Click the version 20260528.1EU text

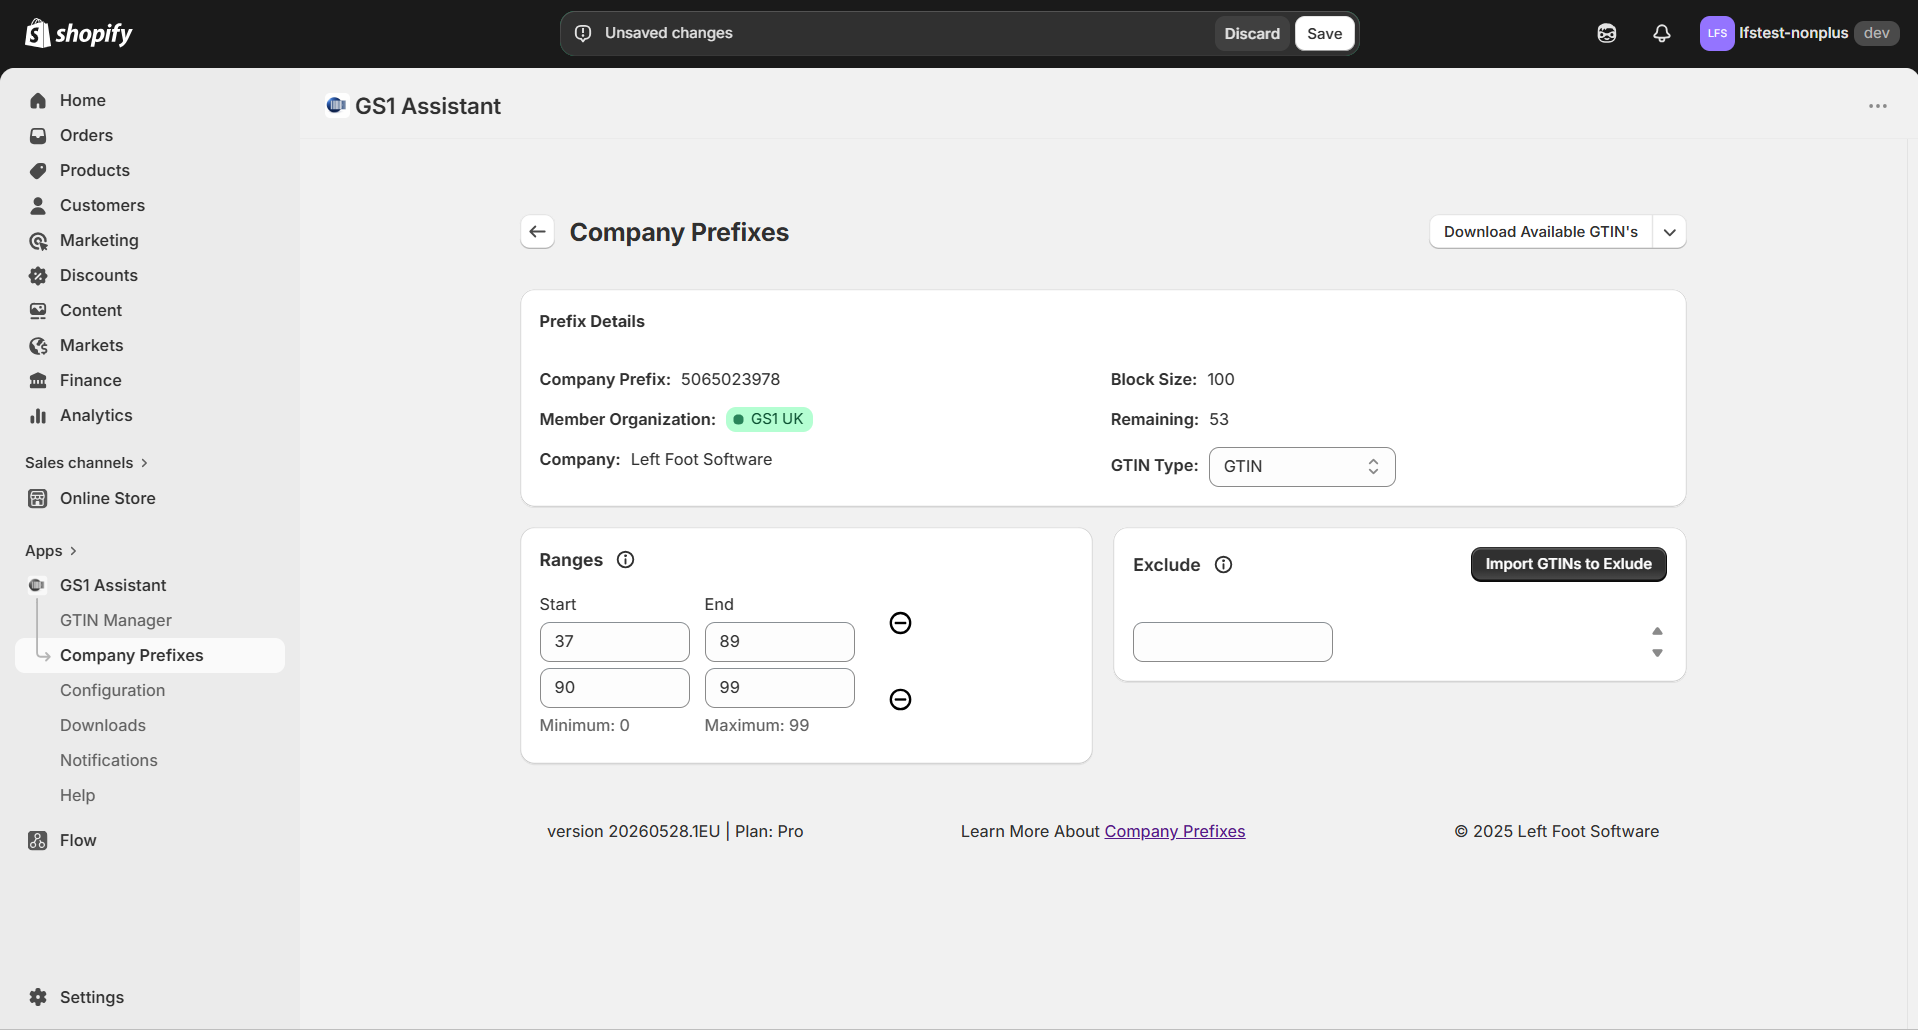tap(634, 831)
